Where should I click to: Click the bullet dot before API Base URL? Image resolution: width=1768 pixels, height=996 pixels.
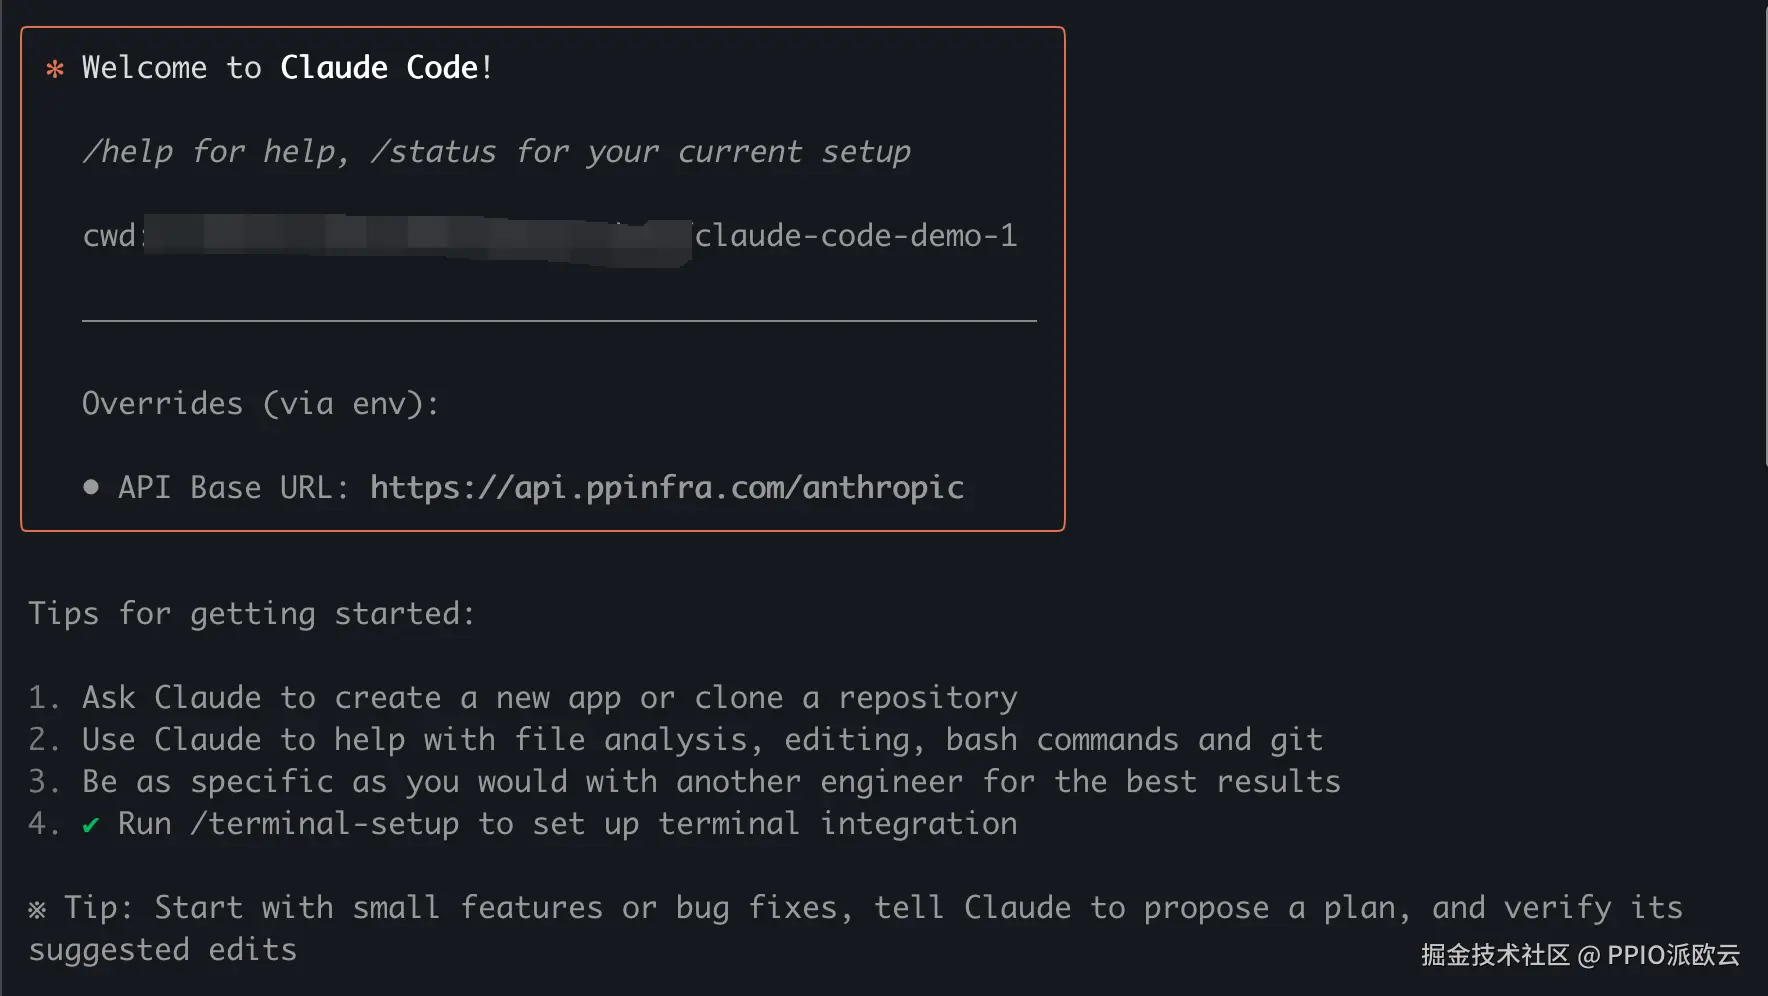point(91,487)
